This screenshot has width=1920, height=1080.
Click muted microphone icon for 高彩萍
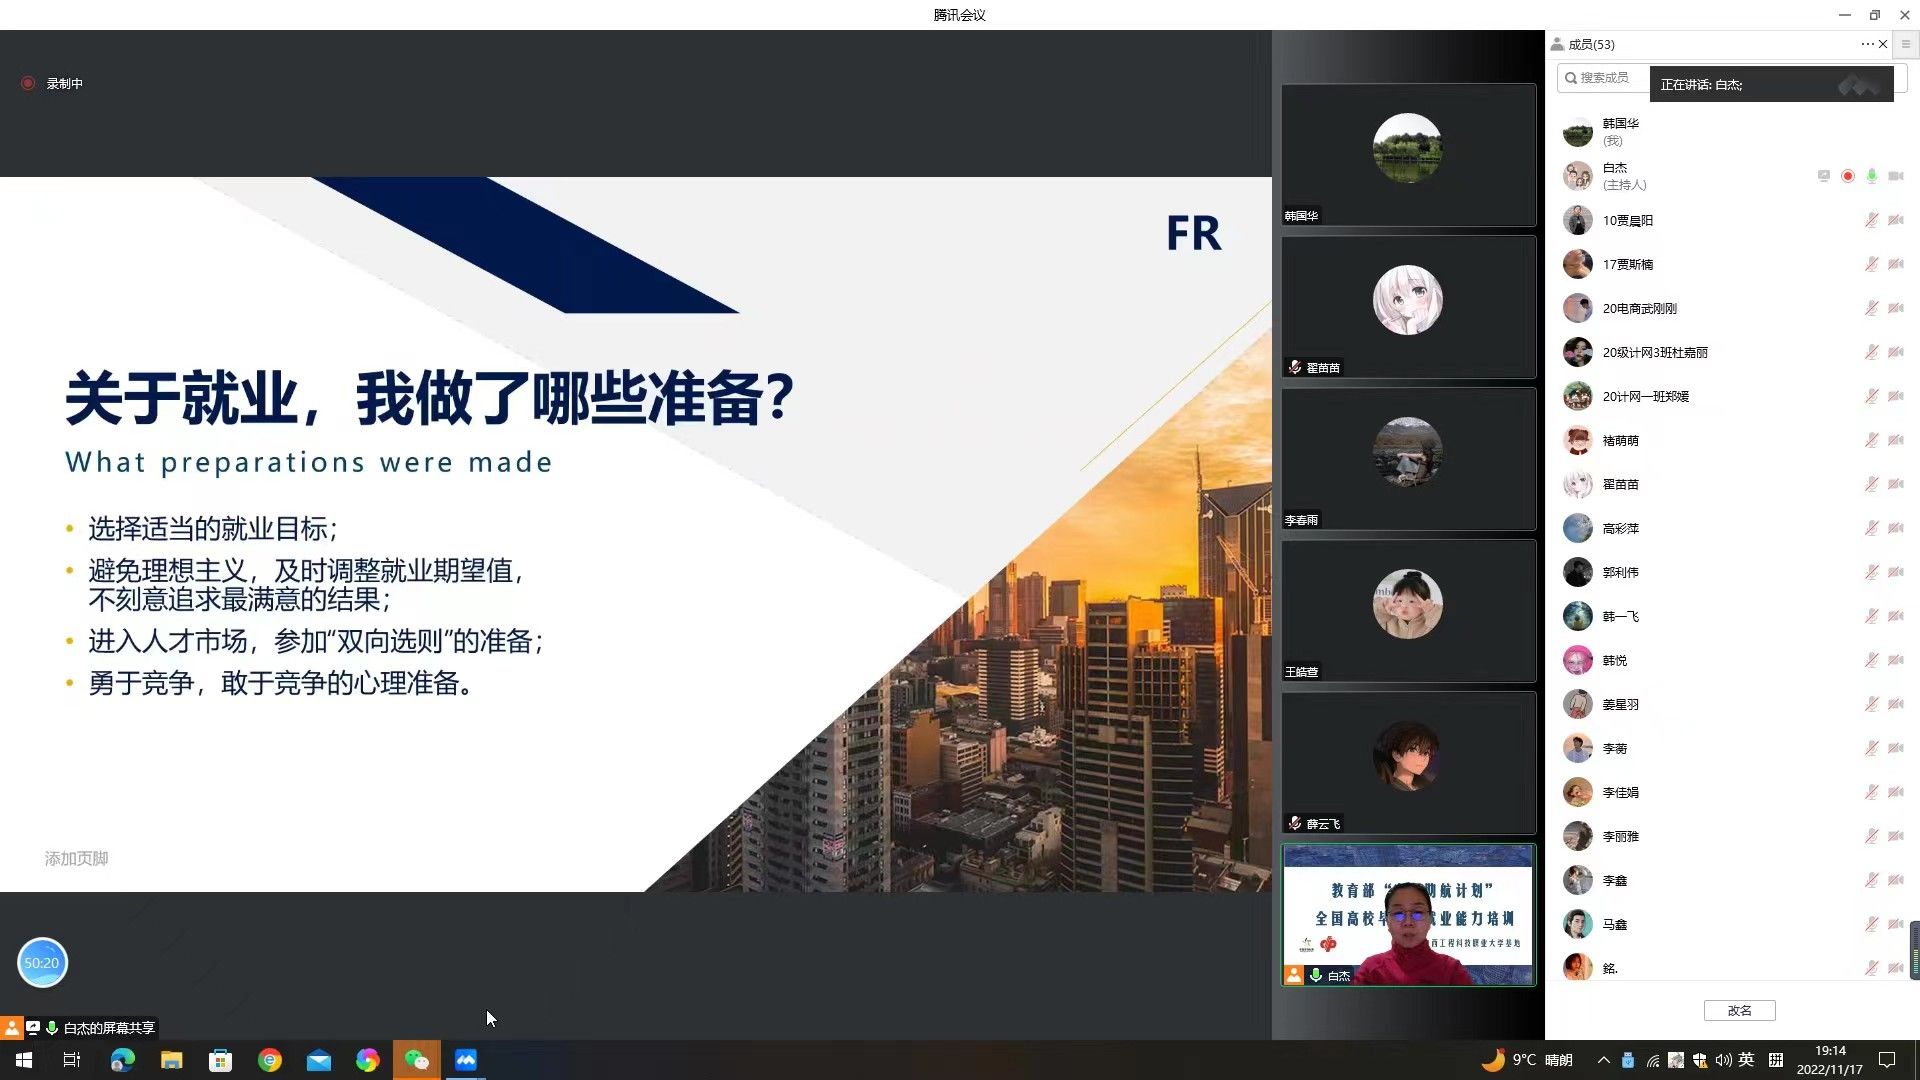[1872, 528]
